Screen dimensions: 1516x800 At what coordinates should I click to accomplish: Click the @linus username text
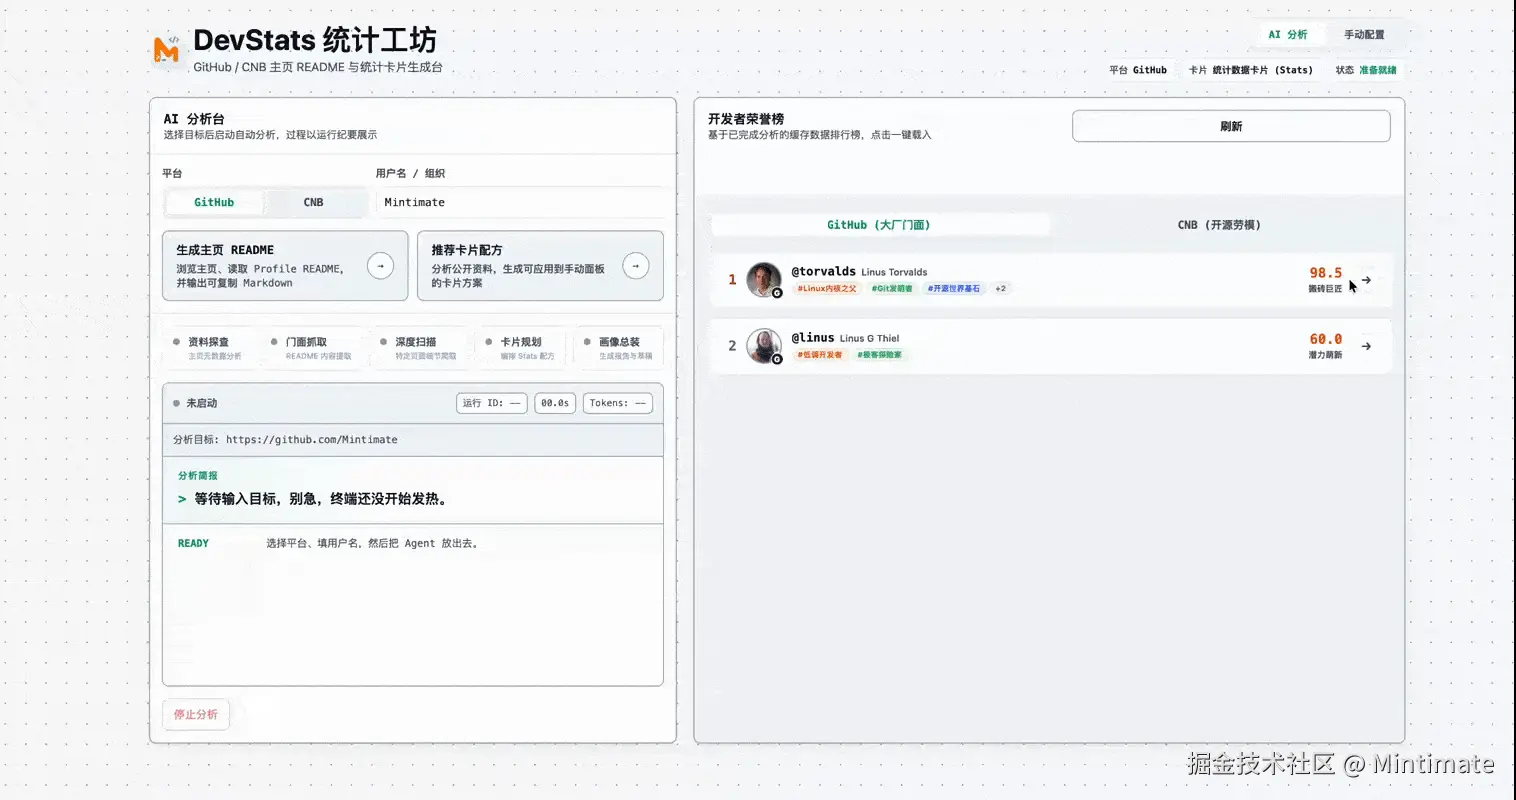click(813, 338)
